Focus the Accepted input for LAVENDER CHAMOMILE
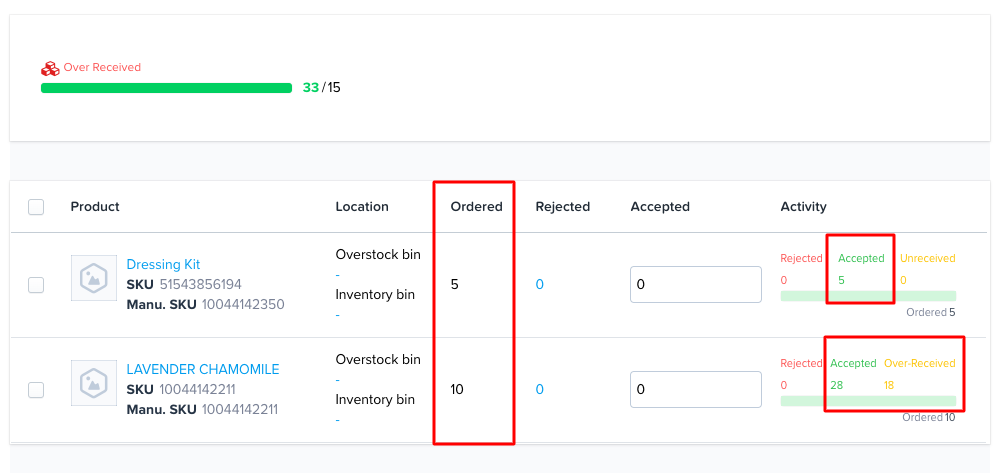The width and height of the screenshot is (1006, 473). pyautogui.click(x=695, y=390)
